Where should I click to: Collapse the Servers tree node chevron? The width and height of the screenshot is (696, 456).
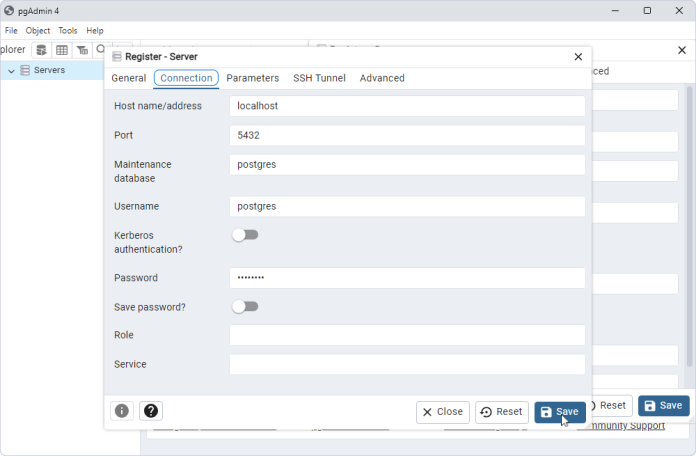pyautogui.click(x=11, y=71)
